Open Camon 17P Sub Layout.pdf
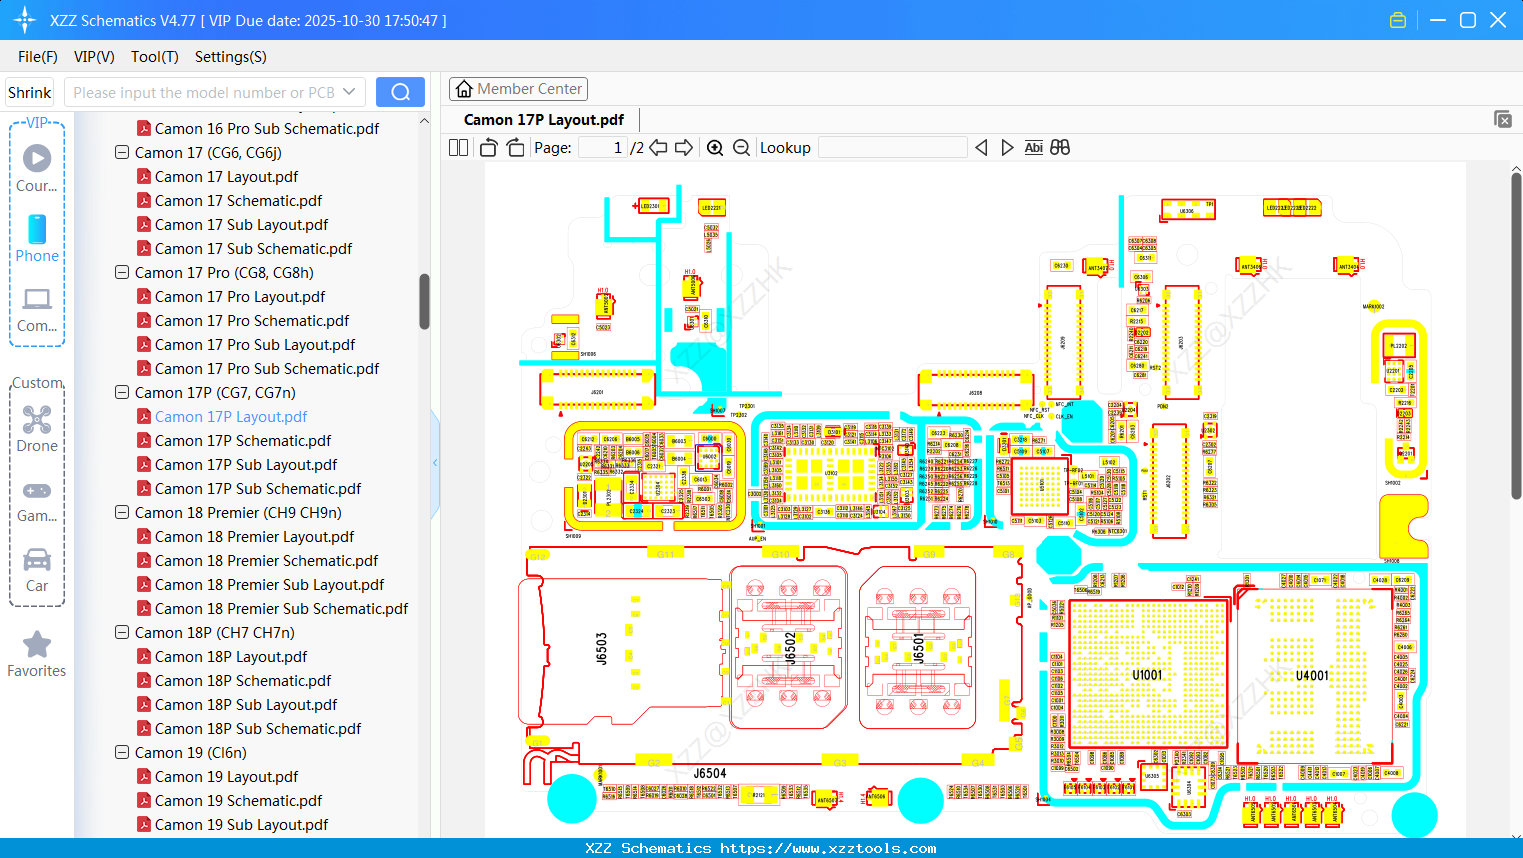The image size is (1523, 858). pos(246,465)
